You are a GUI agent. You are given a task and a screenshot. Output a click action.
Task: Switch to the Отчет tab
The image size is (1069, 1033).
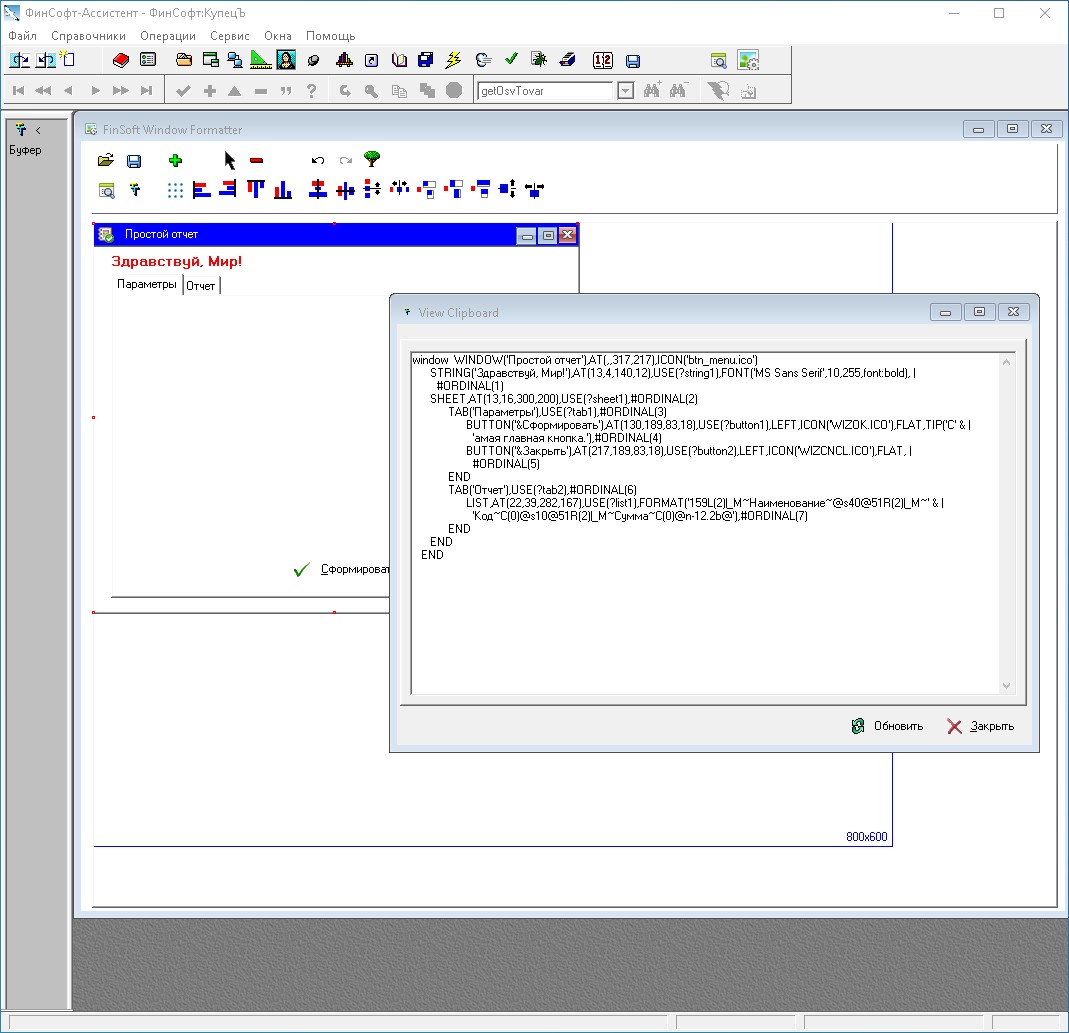coord(201,285)
